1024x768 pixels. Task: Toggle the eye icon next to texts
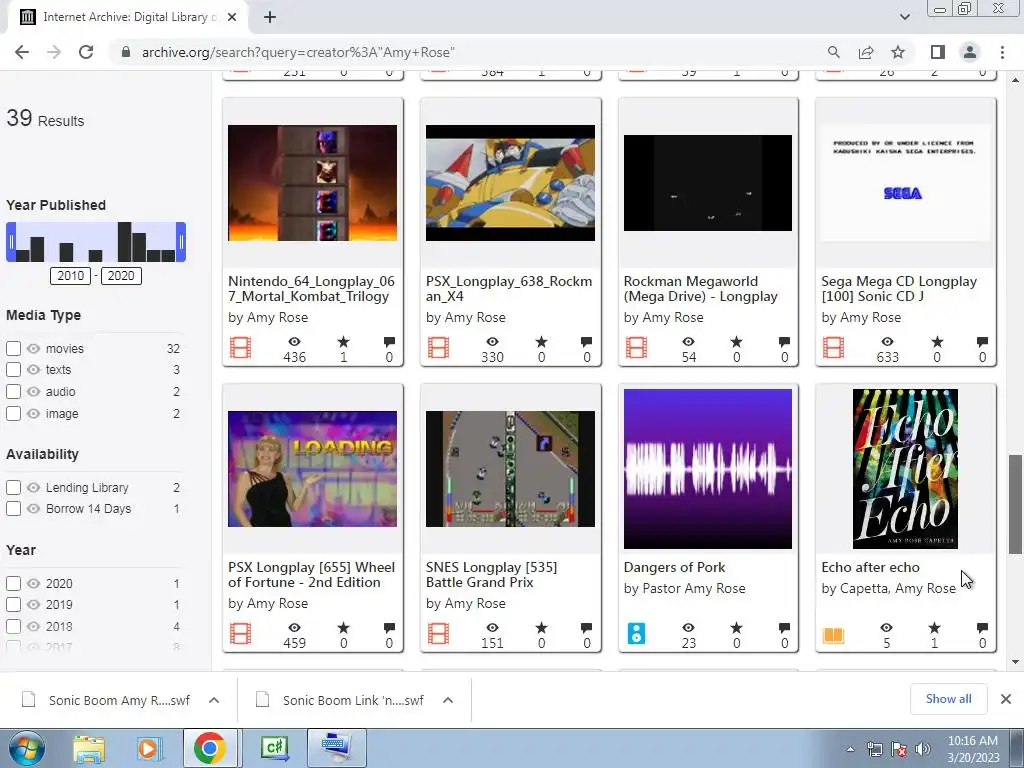coord(33,370)
